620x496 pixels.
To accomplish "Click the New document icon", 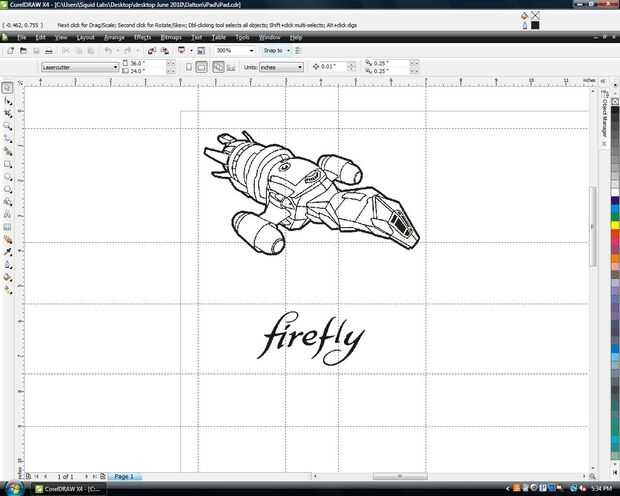I will point(11,51).
